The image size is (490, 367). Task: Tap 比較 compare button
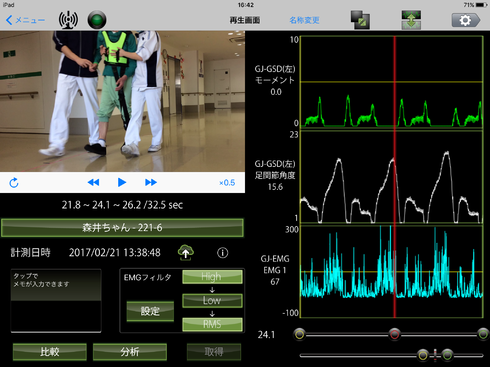(x=50, y=352)
